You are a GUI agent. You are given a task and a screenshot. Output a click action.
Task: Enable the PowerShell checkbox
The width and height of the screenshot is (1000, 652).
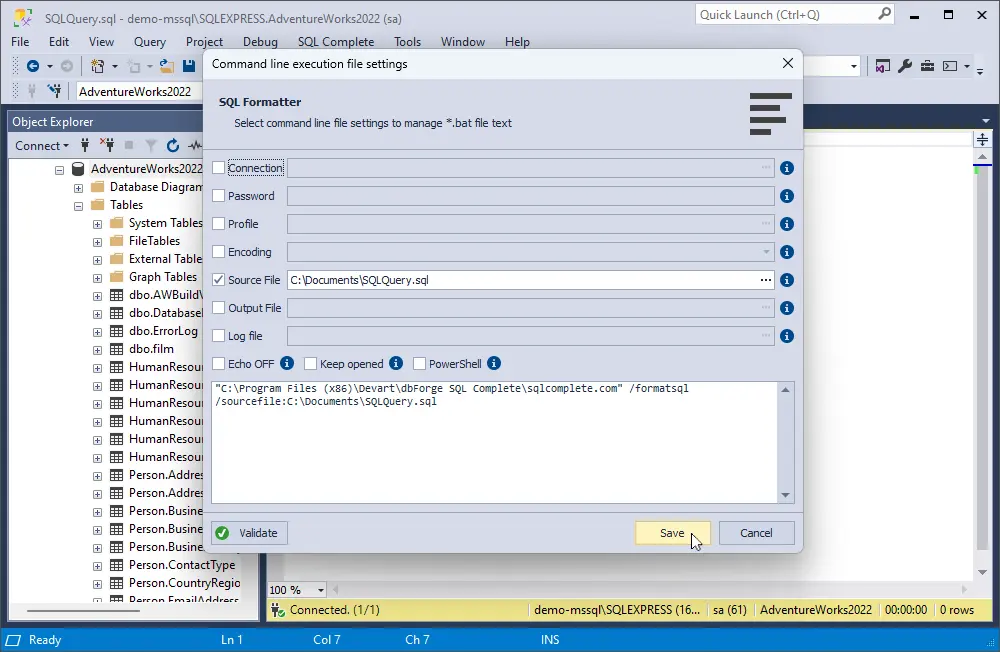coord(418,363)
